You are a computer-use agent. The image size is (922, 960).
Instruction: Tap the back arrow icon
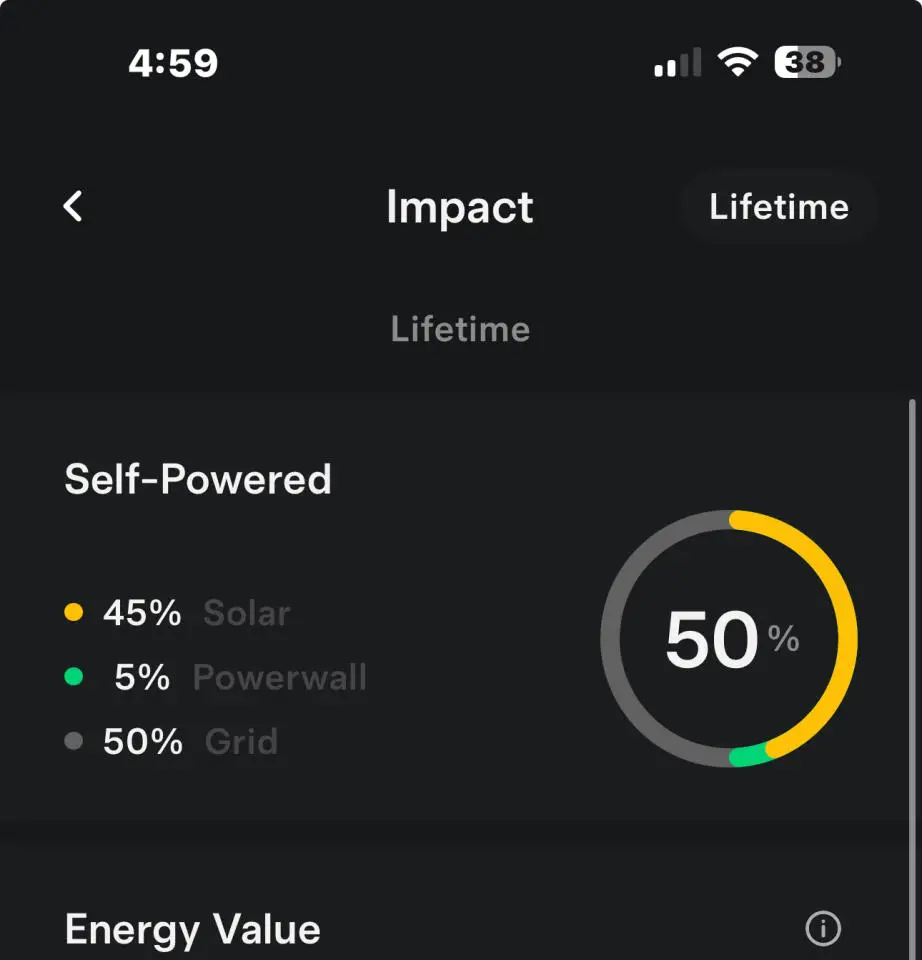(73, 207)
